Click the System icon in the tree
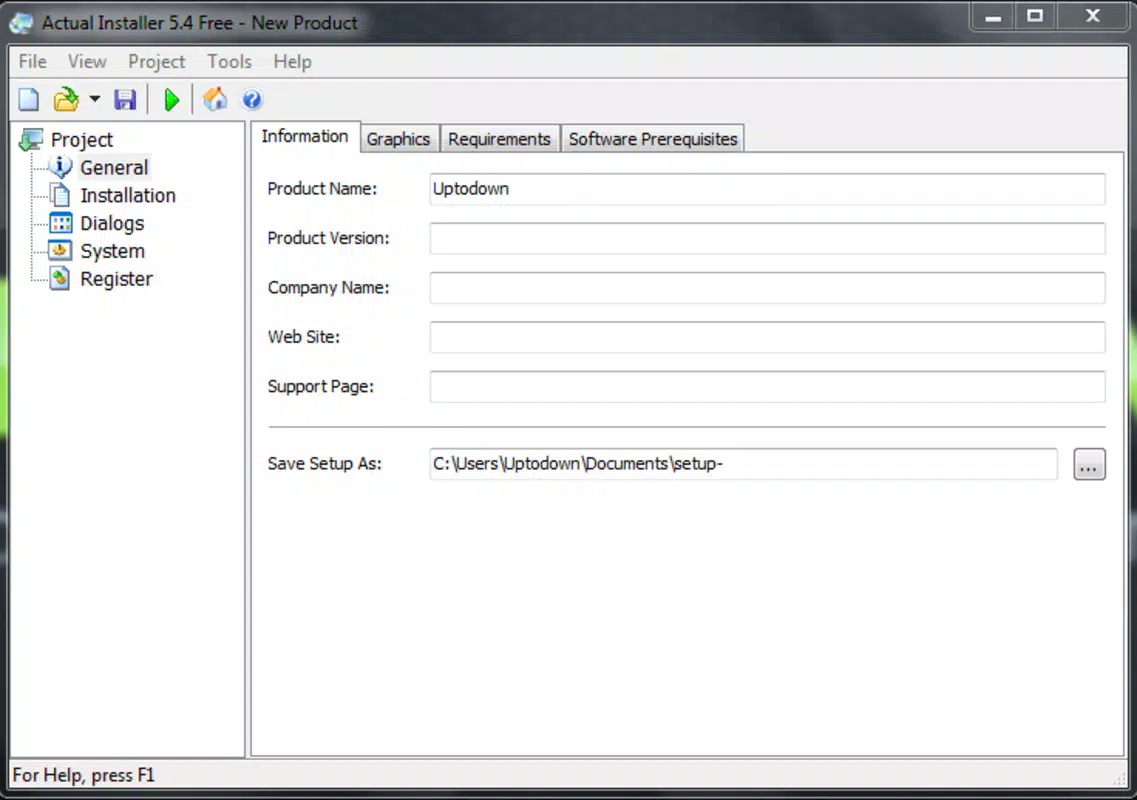The width and height of the screenshot is (1137, 800). pyautogui.click(x=60, y=251)
